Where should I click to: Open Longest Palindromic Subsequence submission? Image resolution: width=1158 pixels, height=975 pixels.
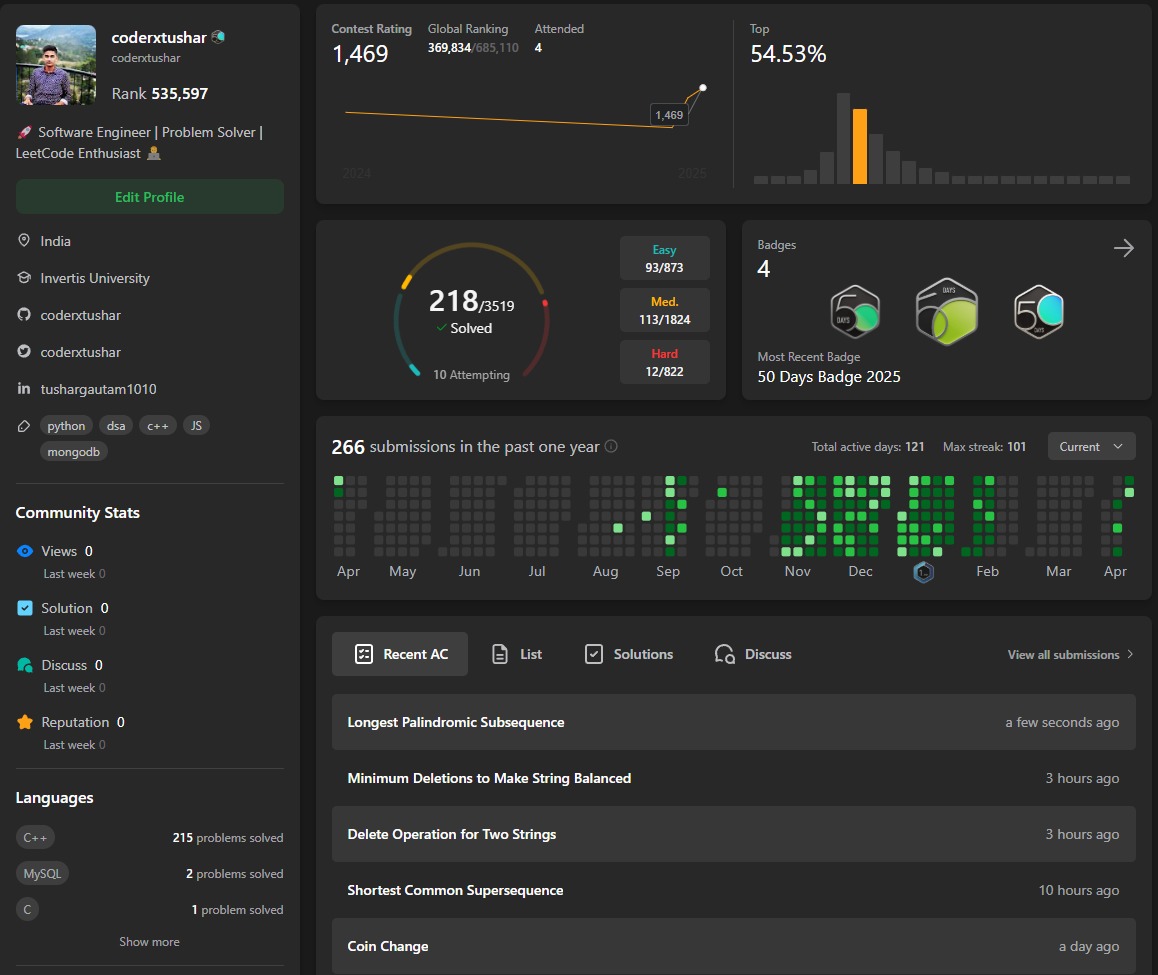[x=733, y=722]
